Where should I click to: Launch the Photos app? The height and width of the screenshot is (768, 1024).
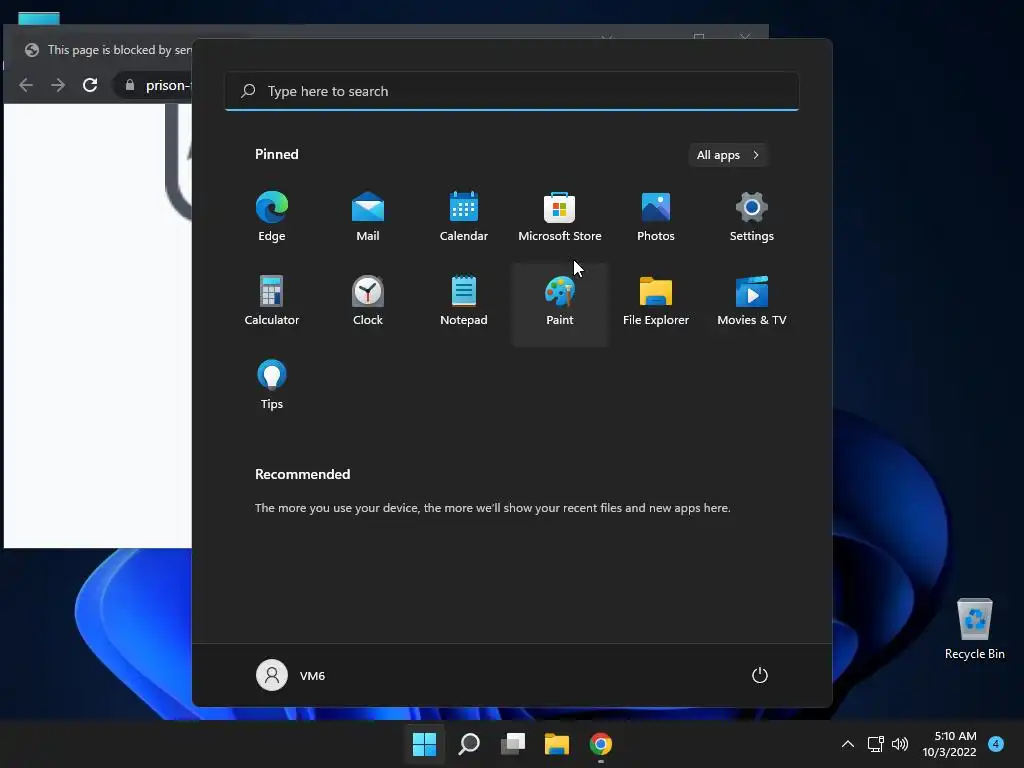(x=656, y=217)
